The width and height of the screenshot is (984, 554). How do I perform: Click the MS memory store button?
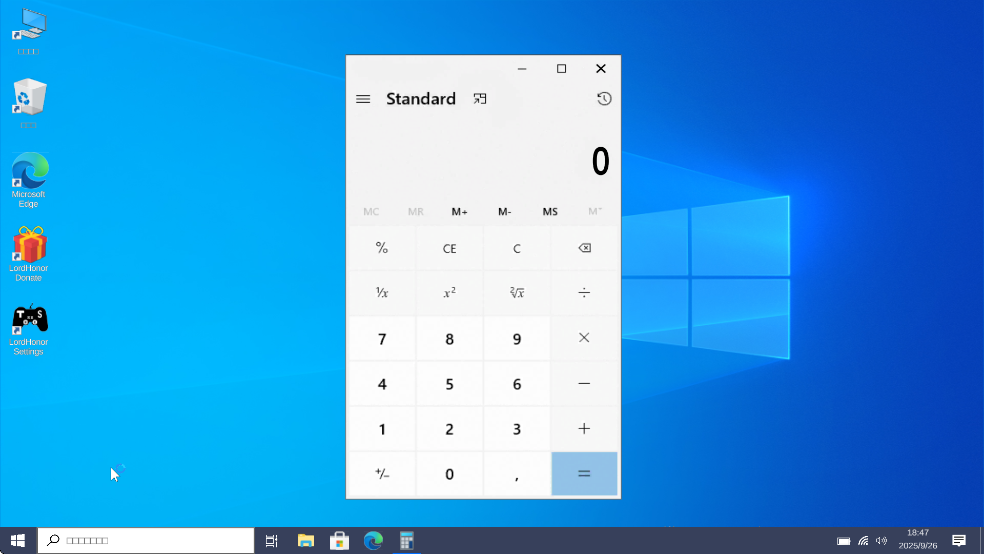tap(550, 212)
